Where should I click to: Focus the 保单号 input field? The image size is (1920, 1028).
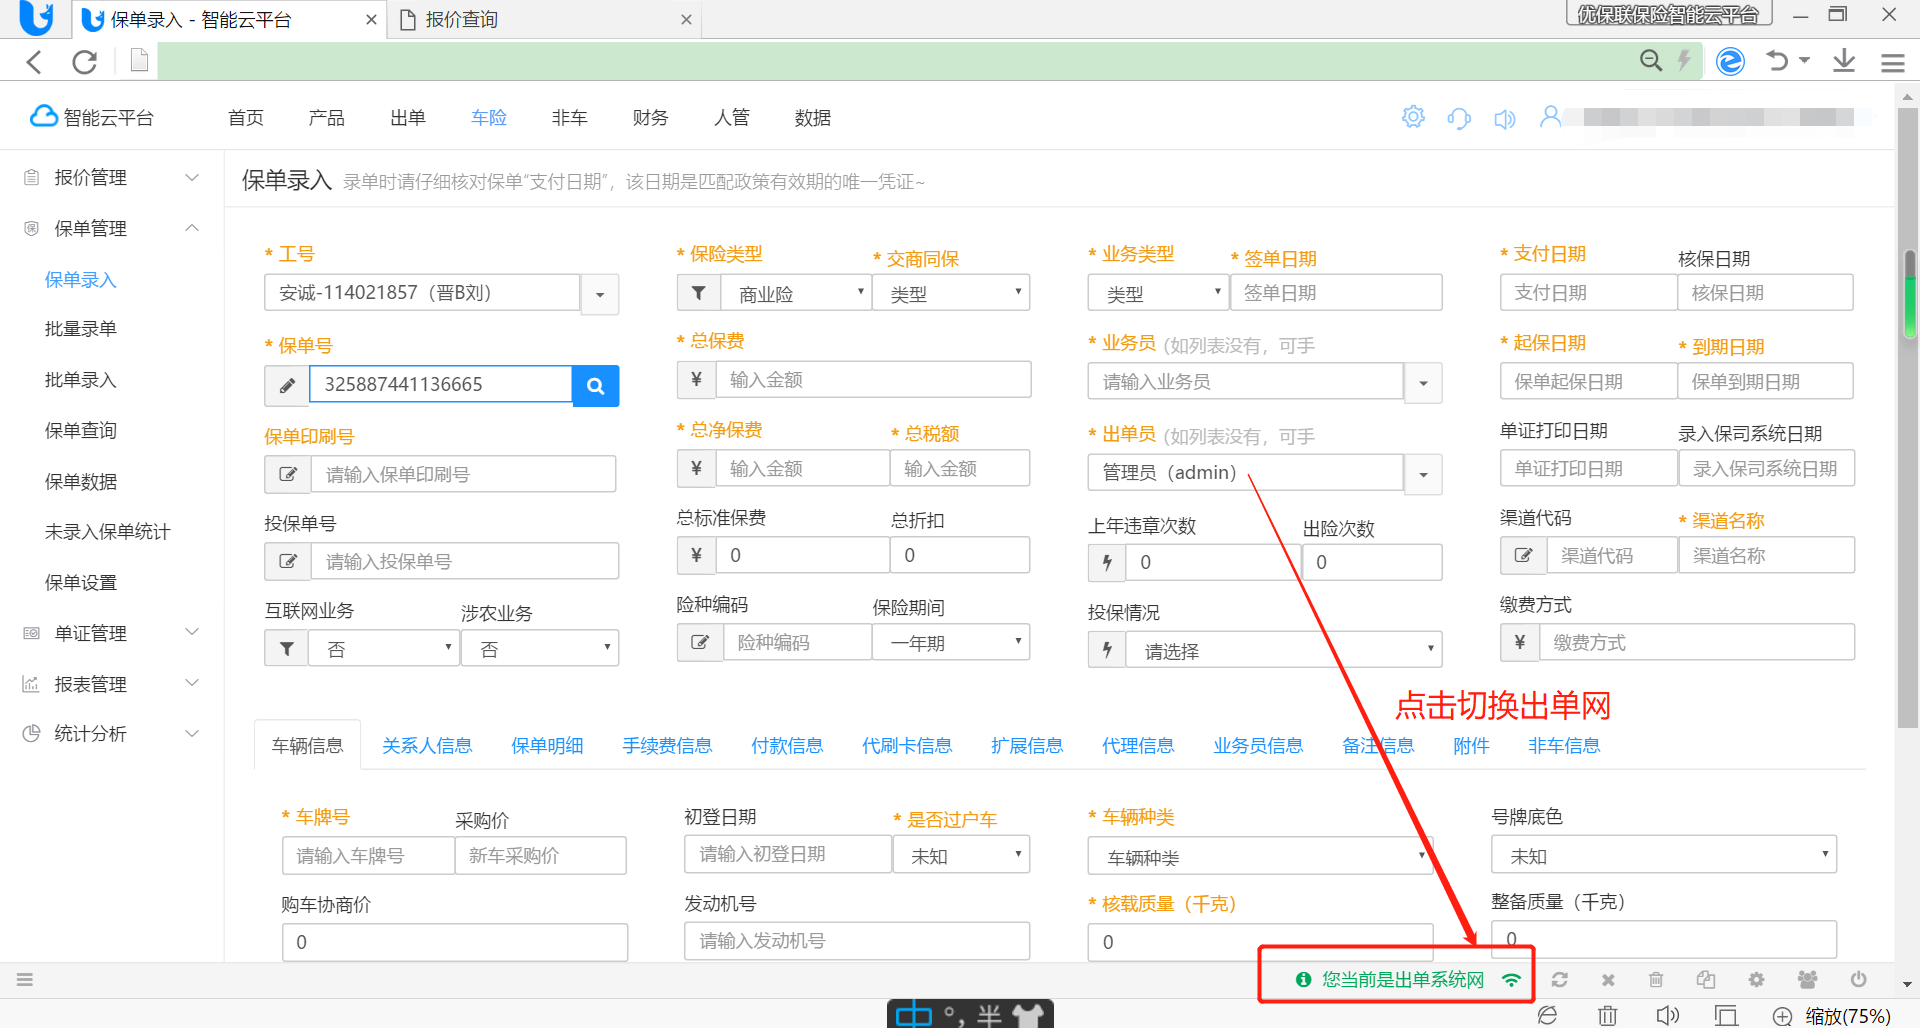(x=440, y=385)
